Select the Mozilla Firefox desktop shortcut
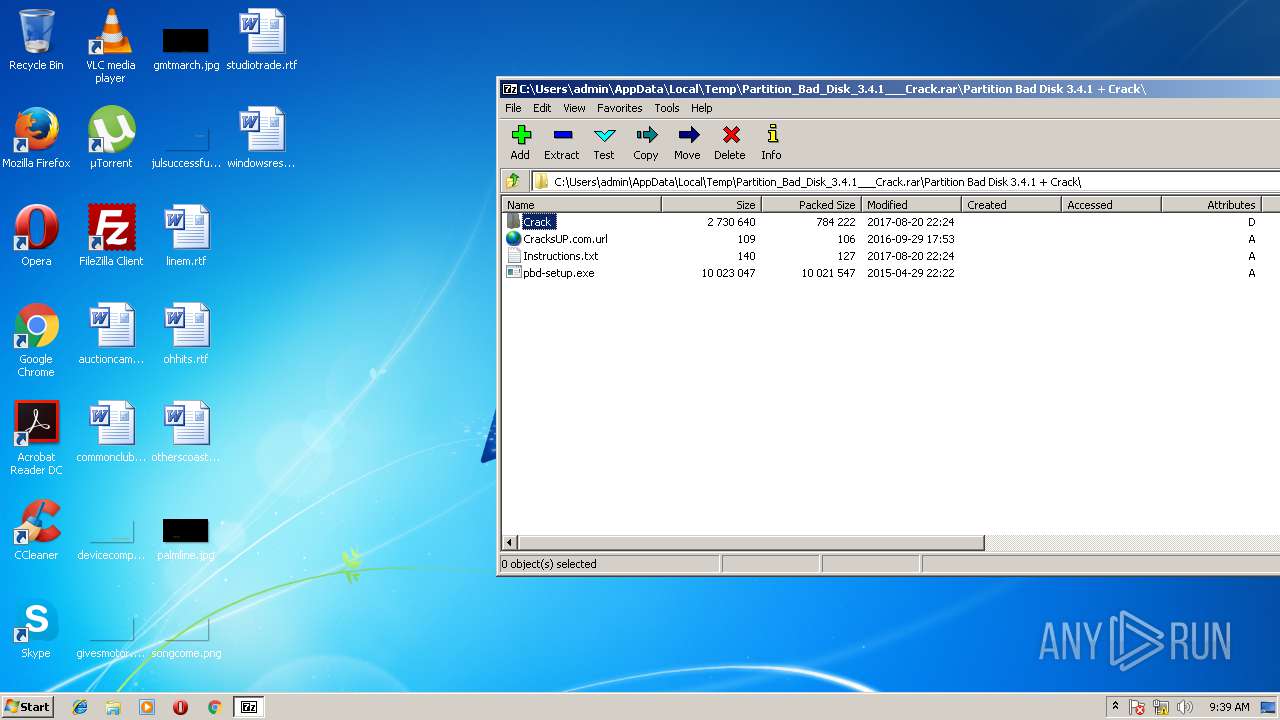This screenshot has height=720, width=1280. coord(36,138)
